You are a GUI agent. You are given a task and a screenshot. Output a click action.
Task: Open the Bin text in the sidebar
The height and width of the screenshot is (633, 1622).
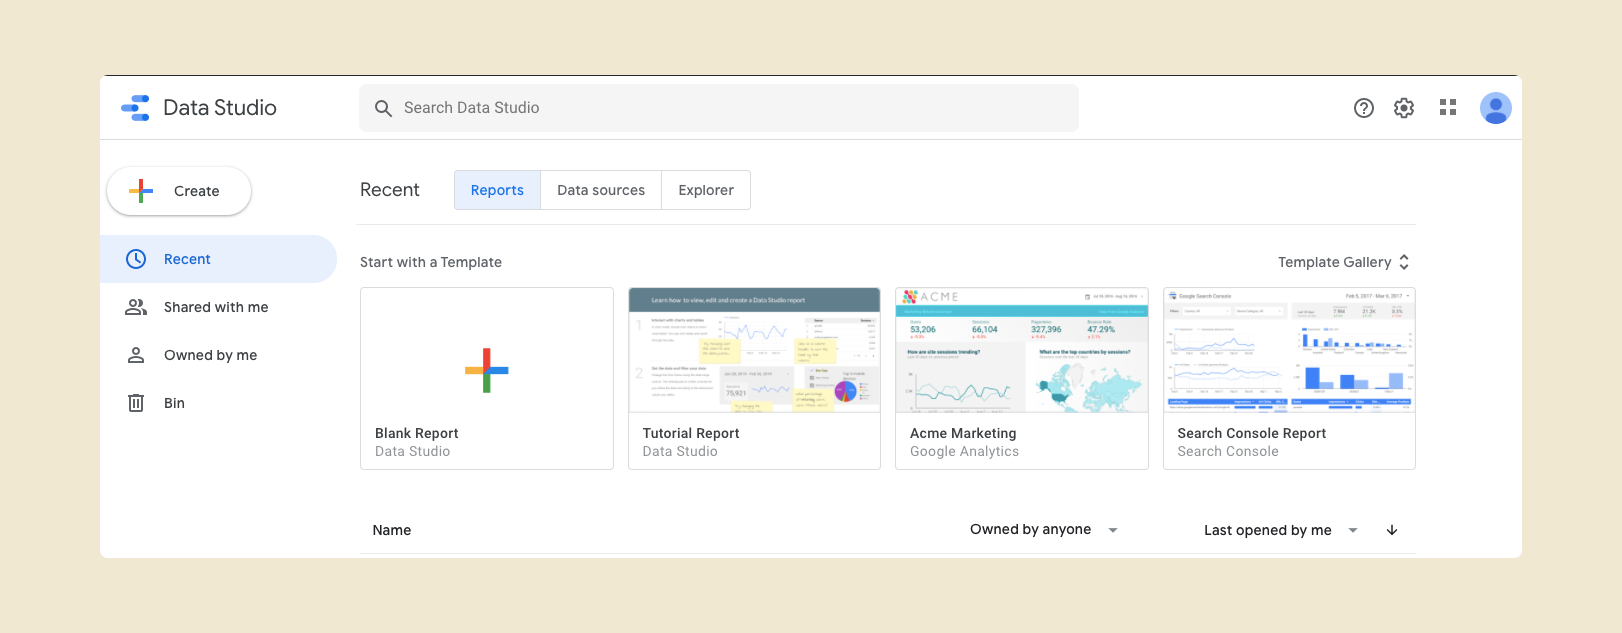tap(174, 403)
